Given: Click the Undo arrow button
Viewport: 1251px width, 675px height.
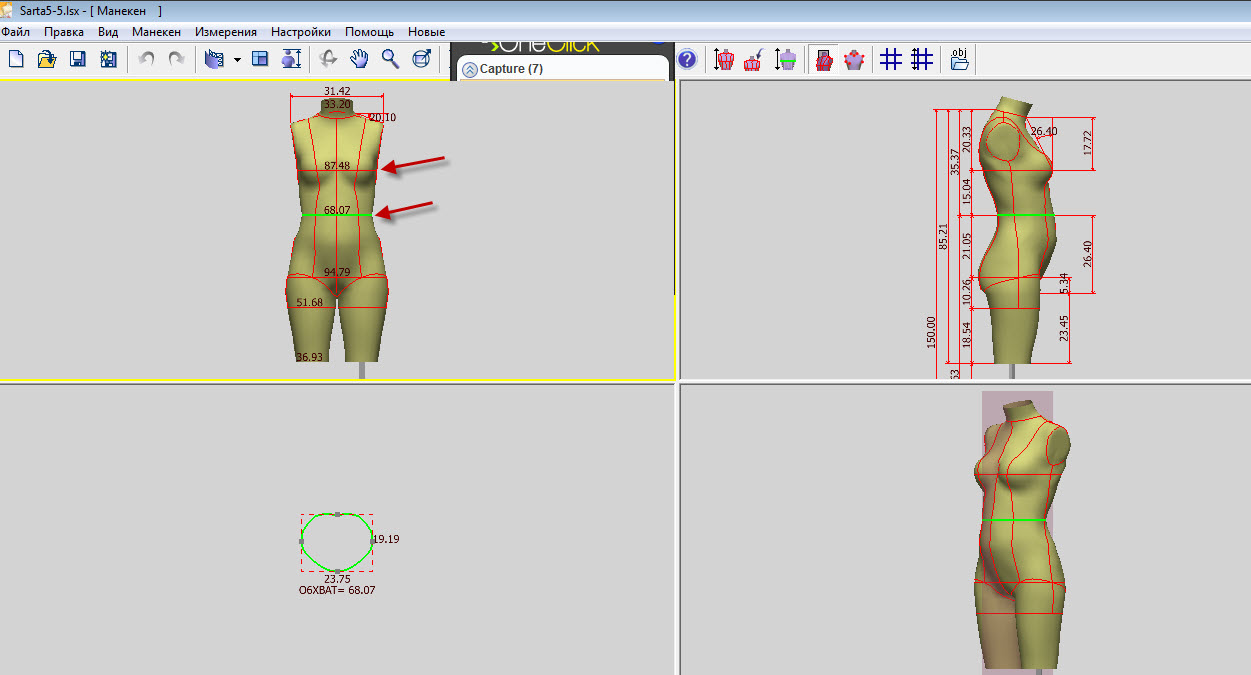Looking at the screenshot, I should tap(146, 59).
